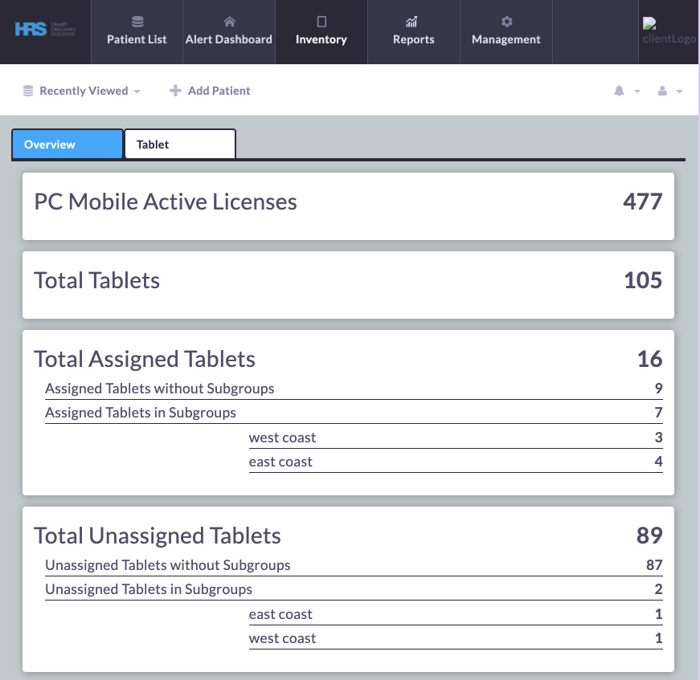Open Patient List database icon
The width and height of the screenshot is (700, 680).
[x=137, y=21]
